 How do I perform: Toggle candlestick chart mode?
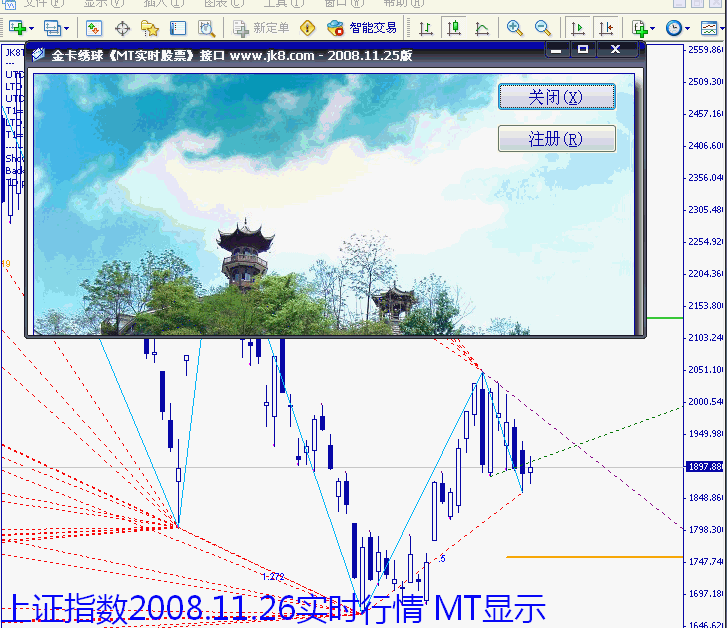tap(454, 28)
